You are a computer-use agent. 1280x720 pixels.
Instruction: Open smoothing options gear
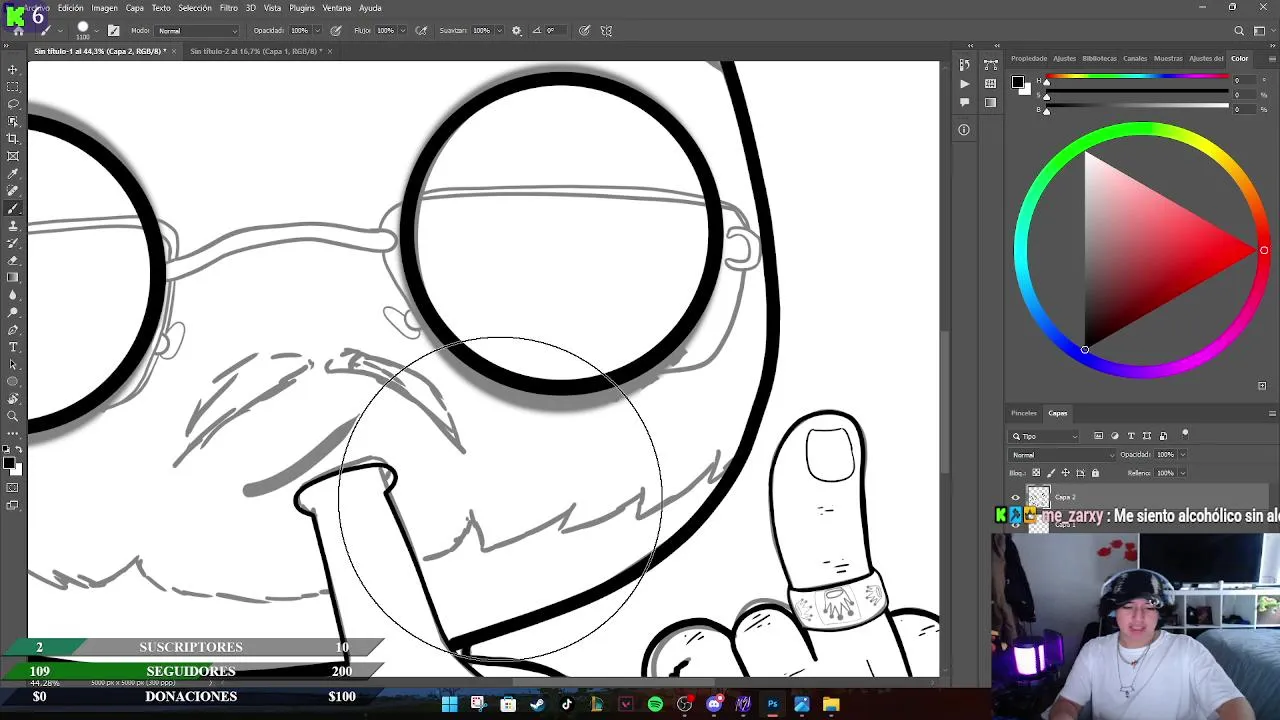pos(516,31)
